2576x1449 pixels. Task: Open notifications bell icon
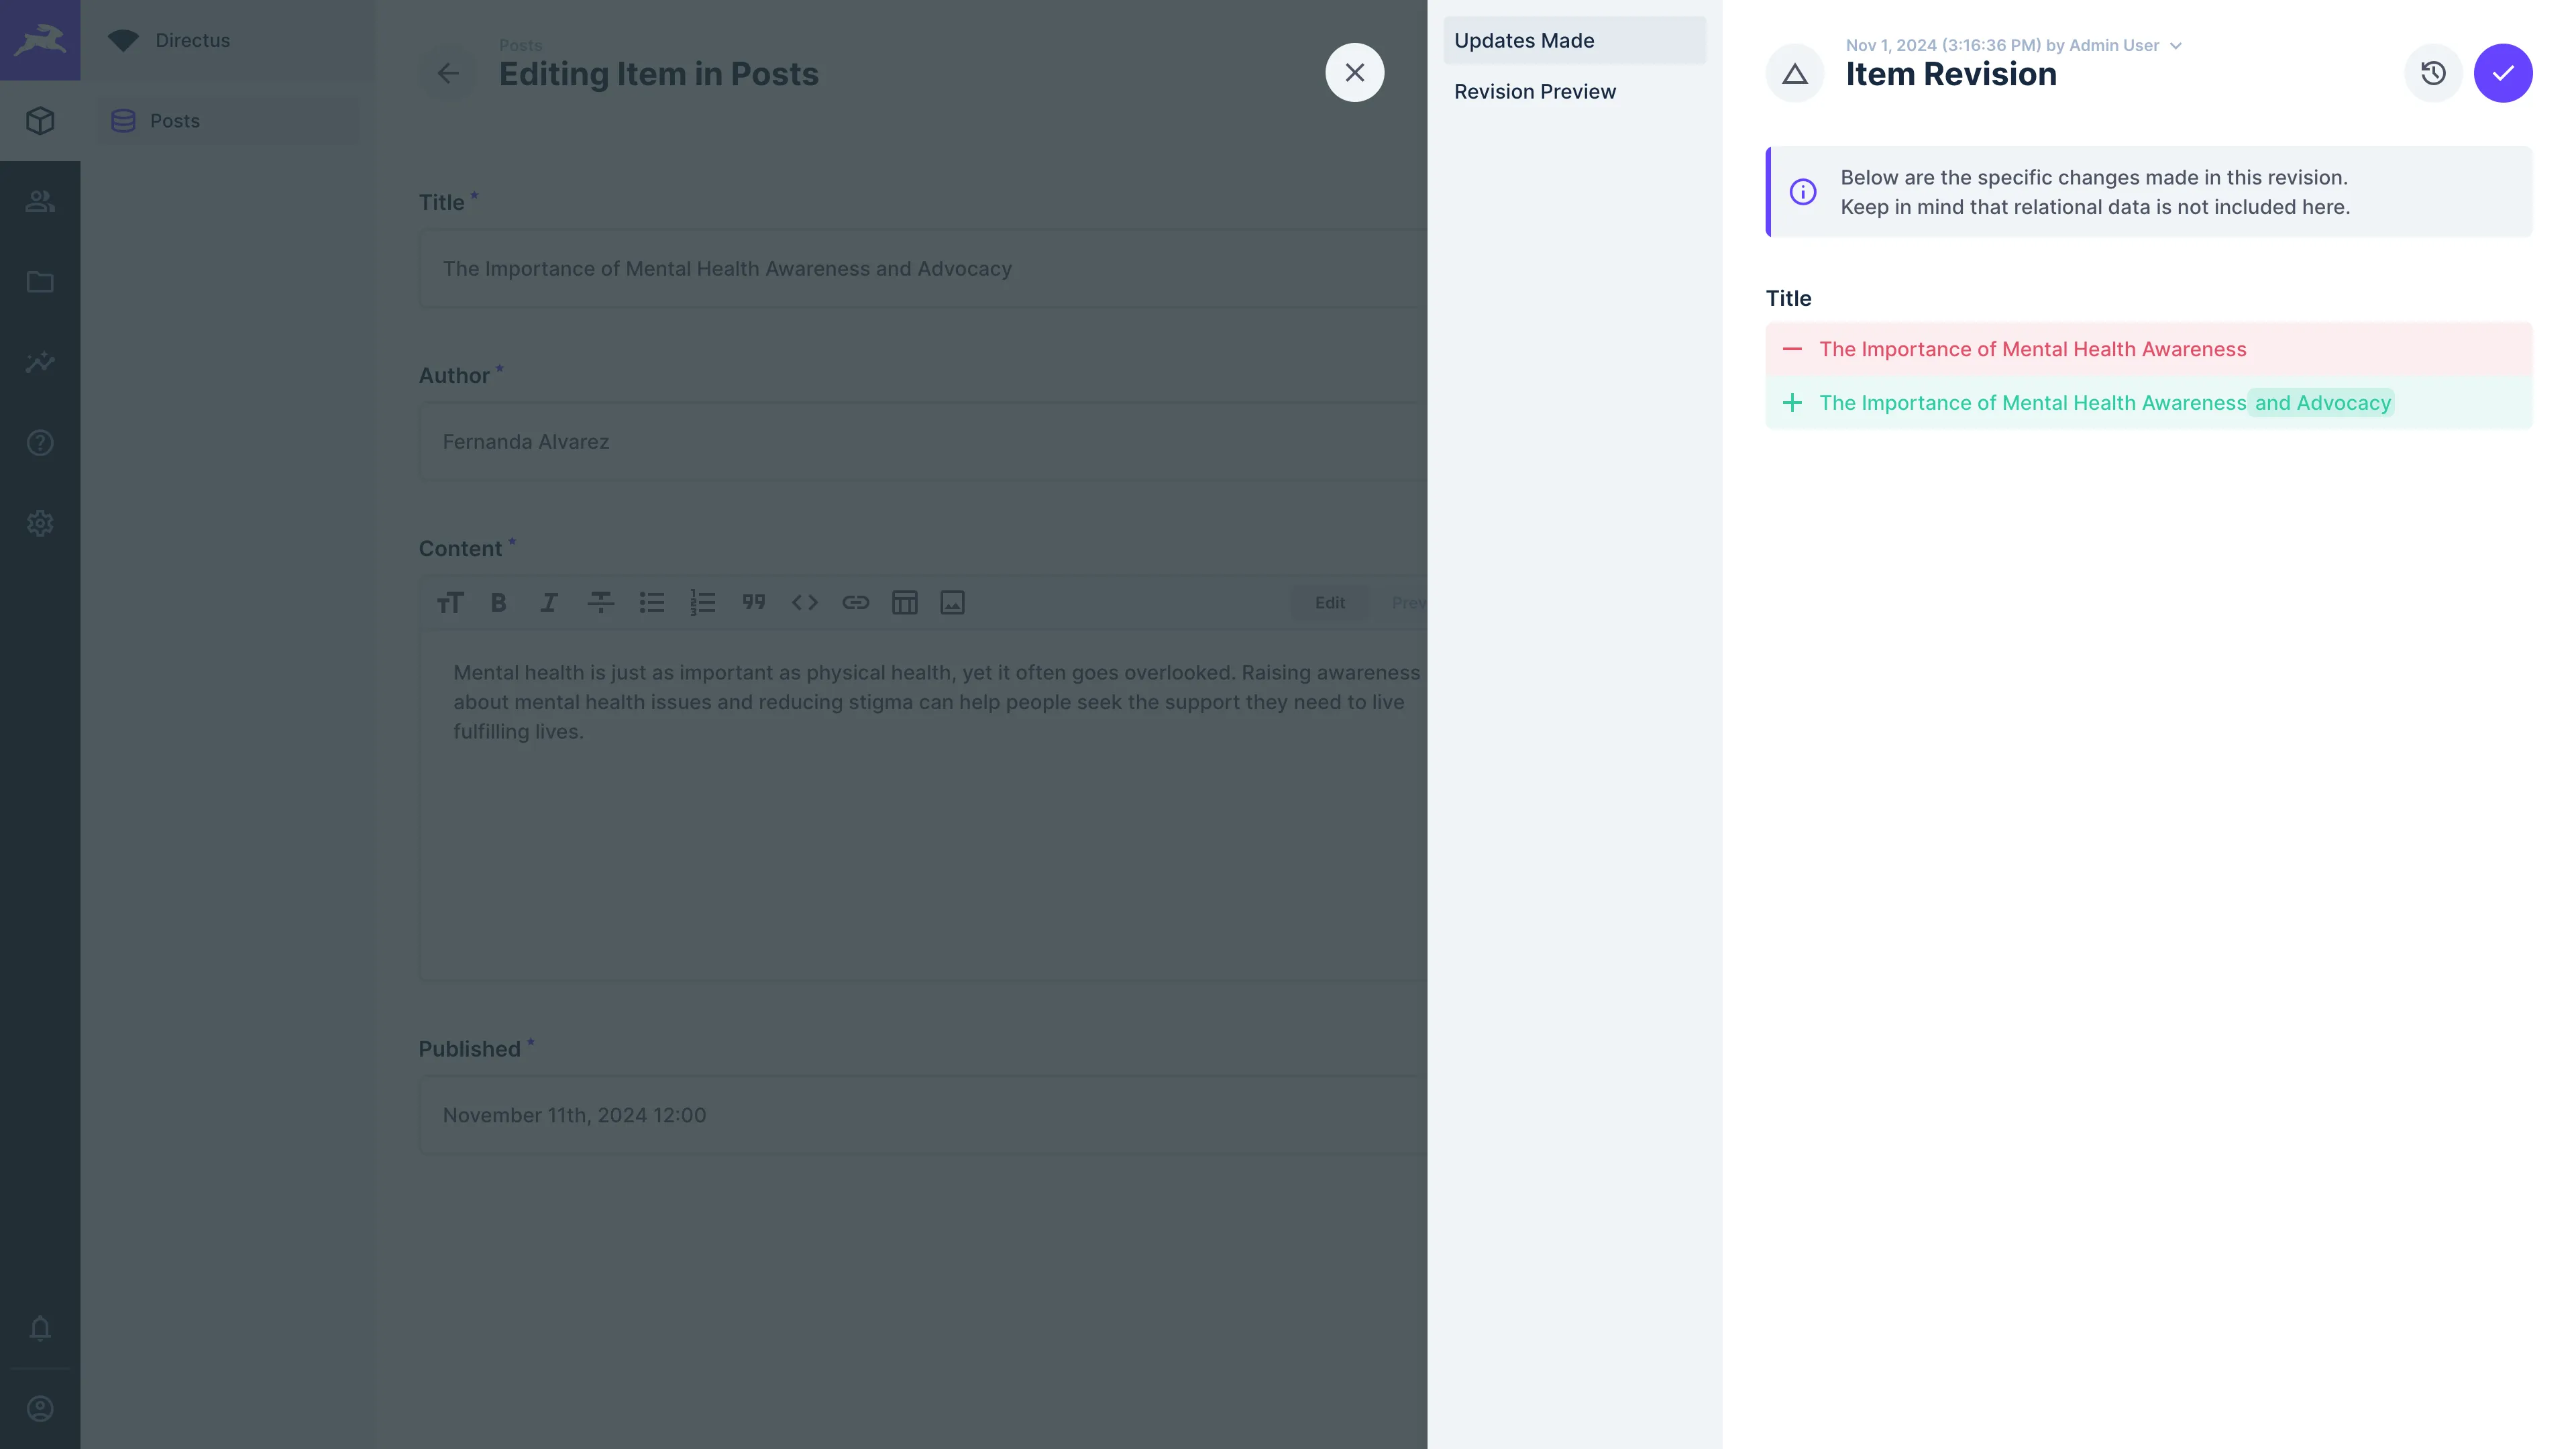[x=40, y=1328]
